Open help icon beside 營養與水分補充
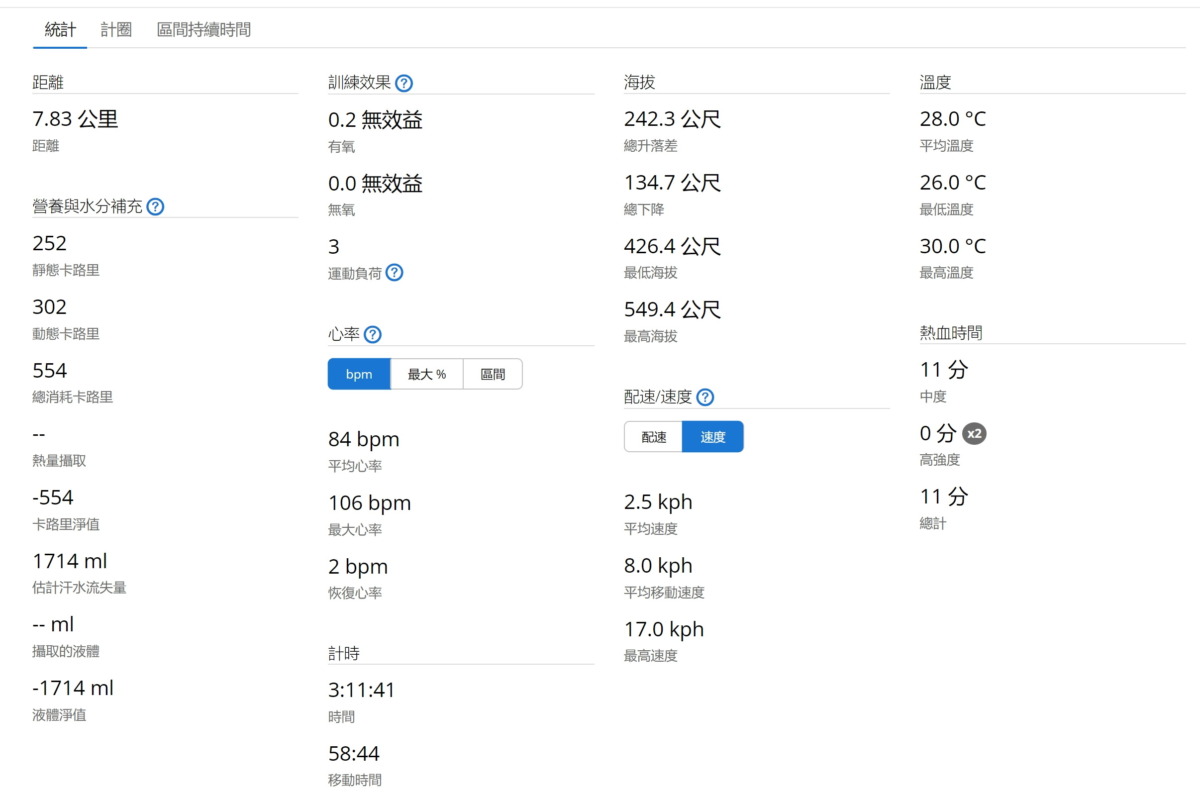1200x800 pixels. (x=155, y=207)
